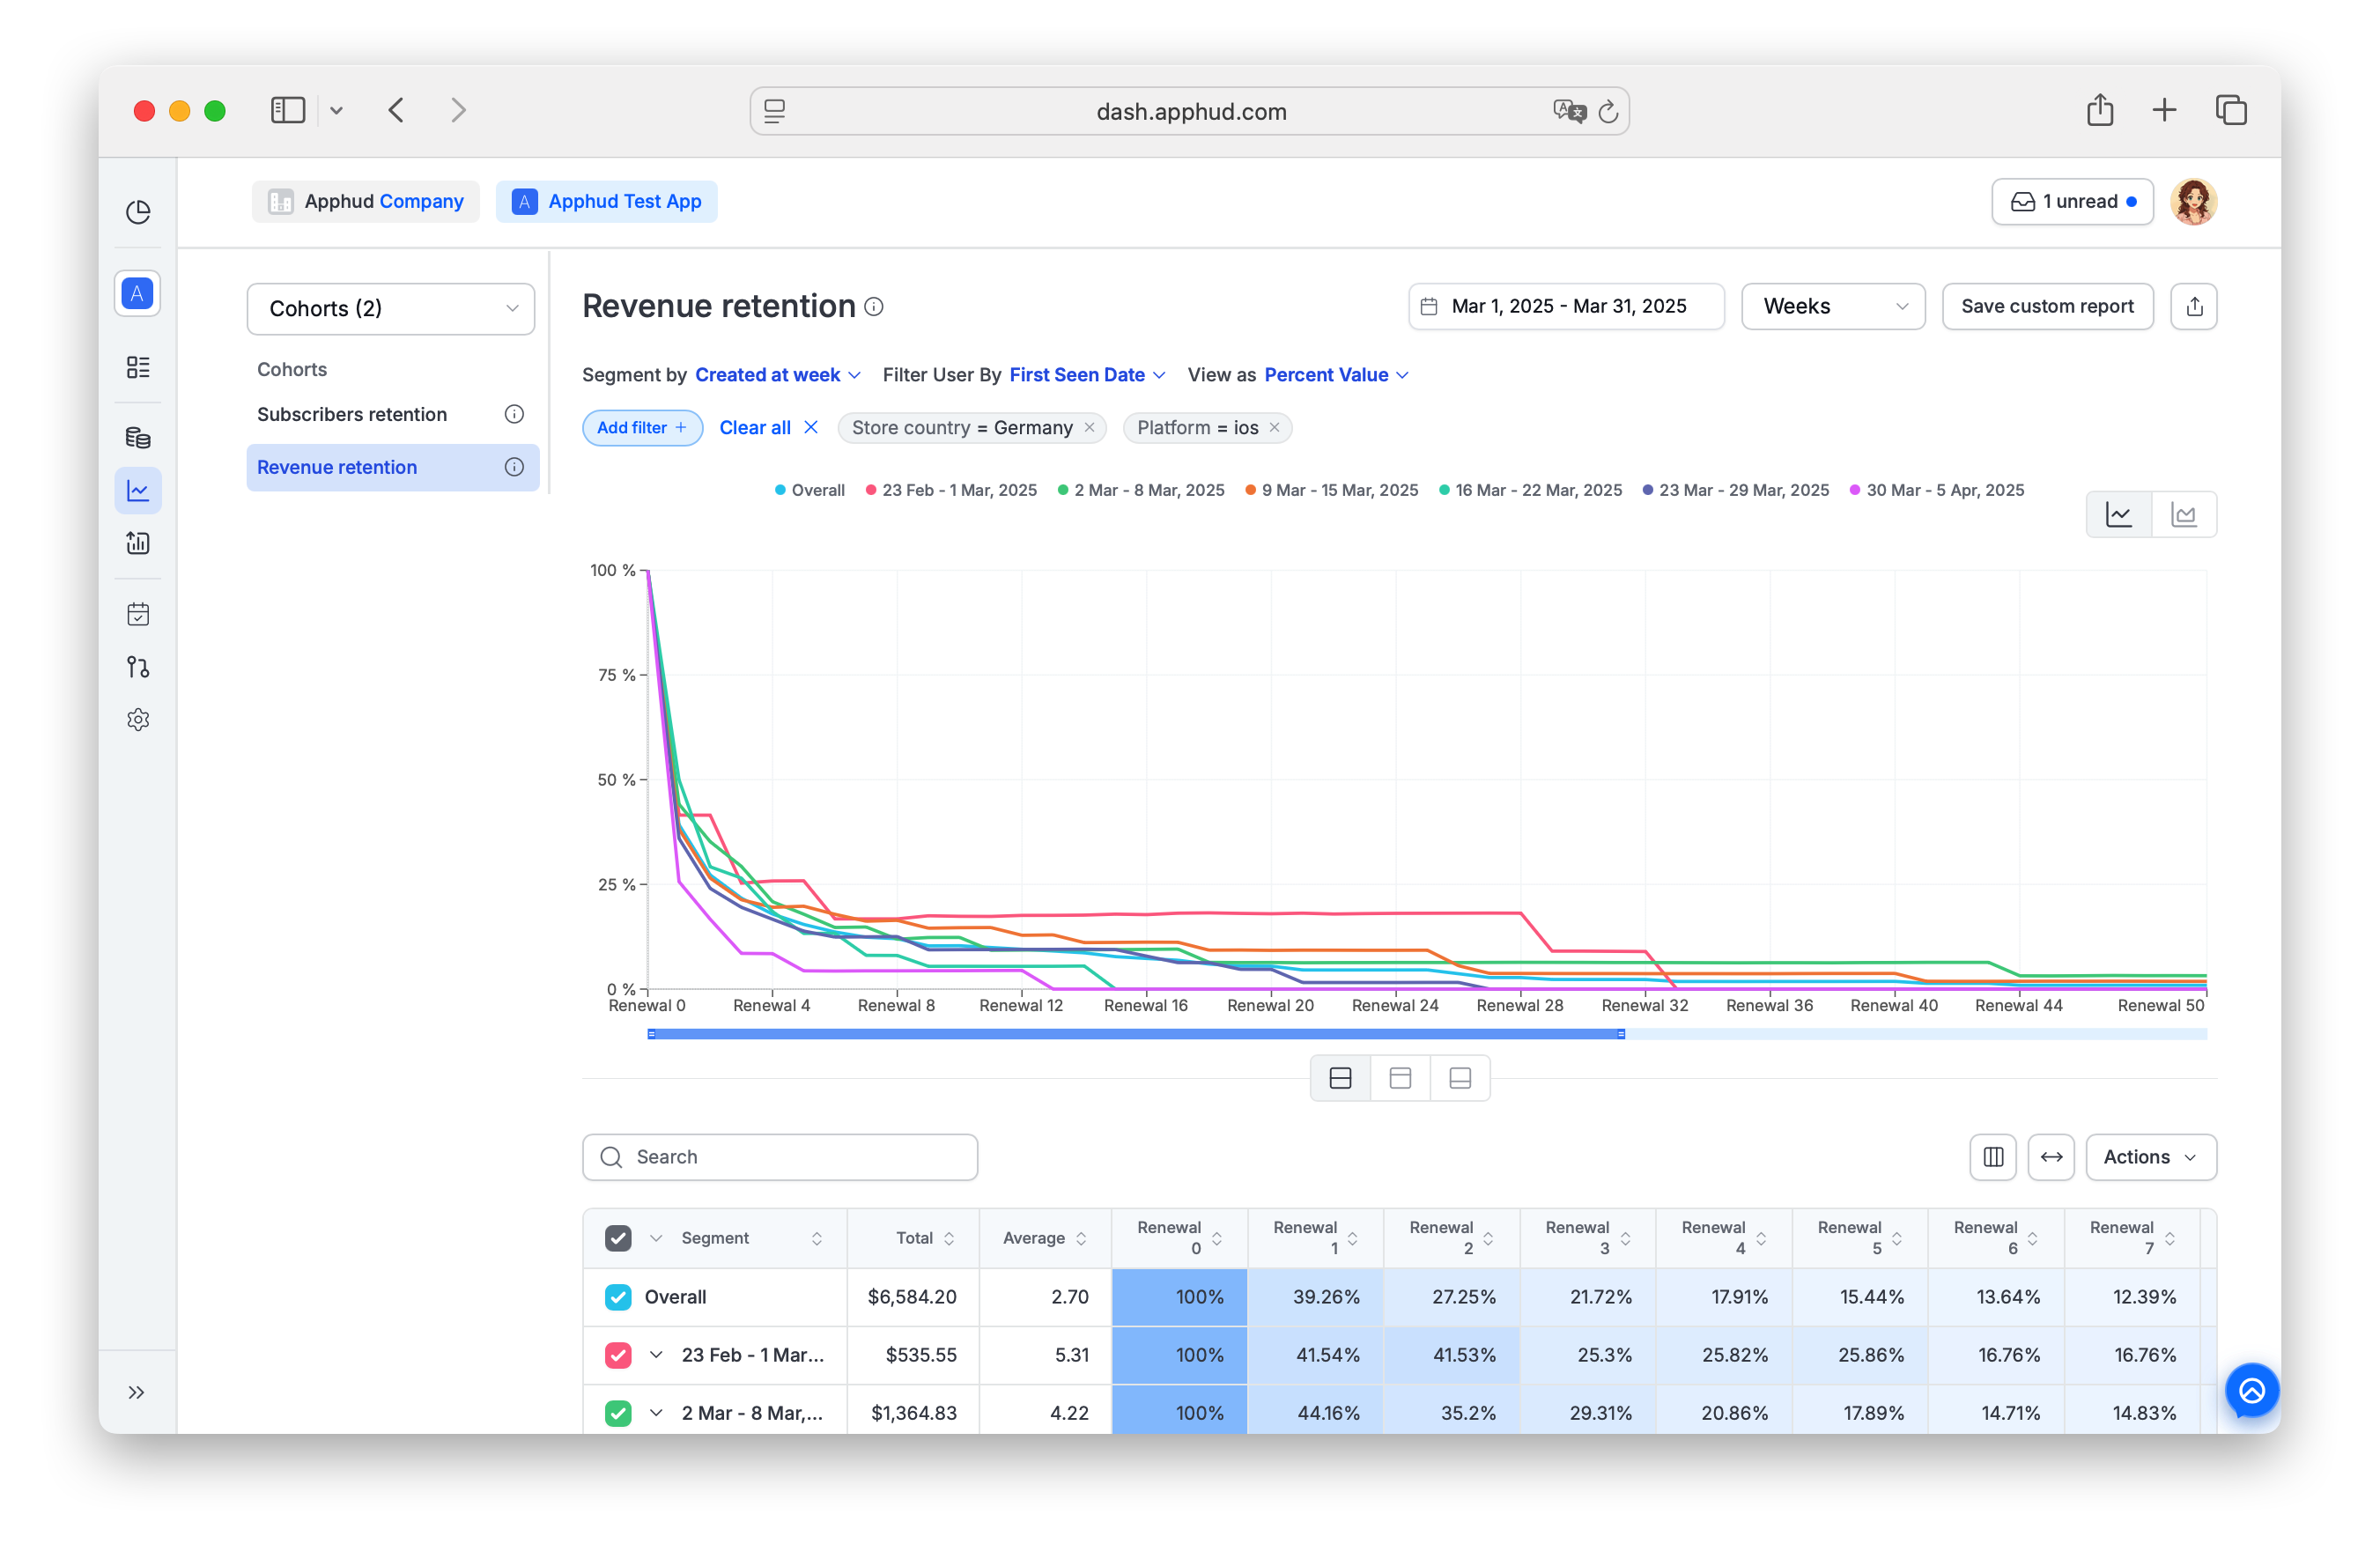Open View as Percent Value dropdown

[1336, 375]
